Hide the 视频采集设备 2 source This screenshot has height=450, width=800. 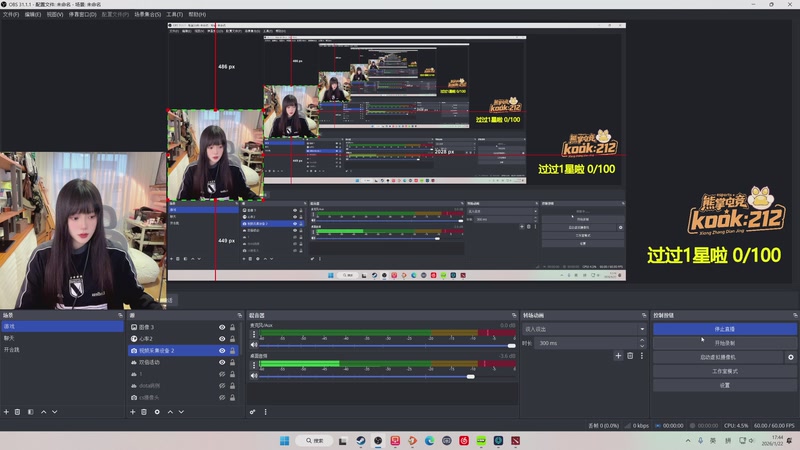point(222,351)
